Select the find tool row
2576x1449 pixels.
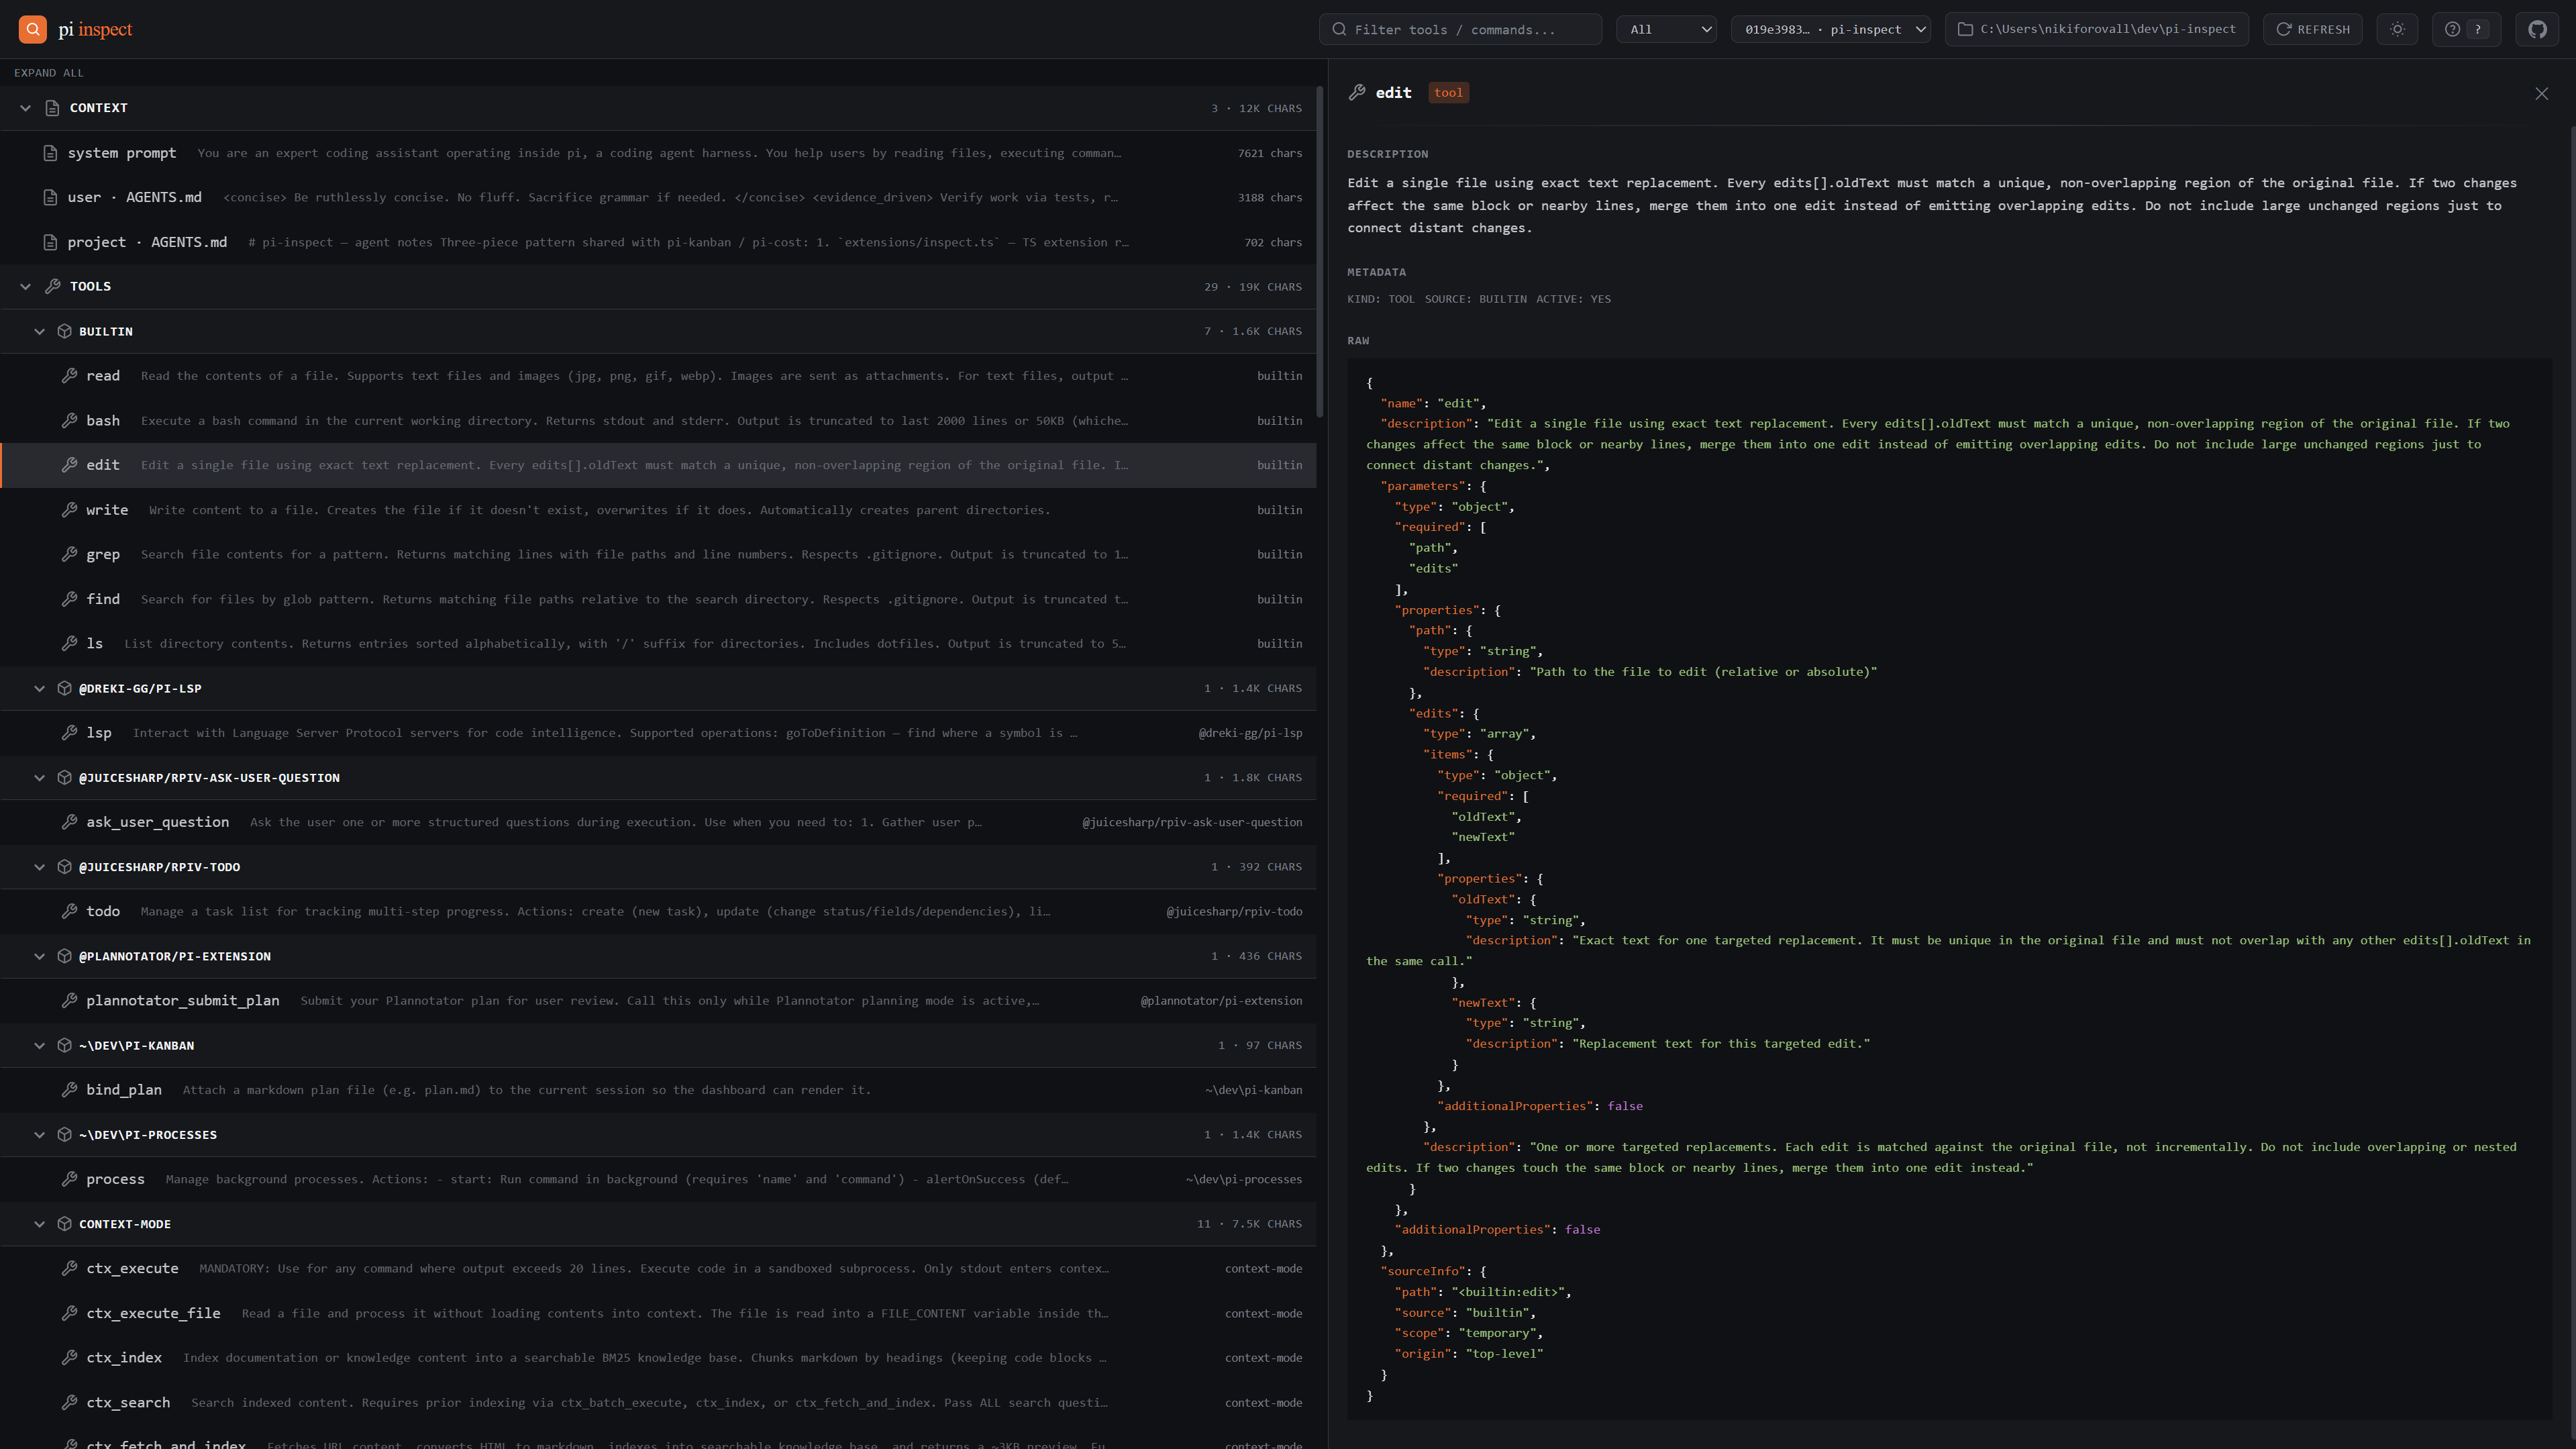click(x=658, y=599)
